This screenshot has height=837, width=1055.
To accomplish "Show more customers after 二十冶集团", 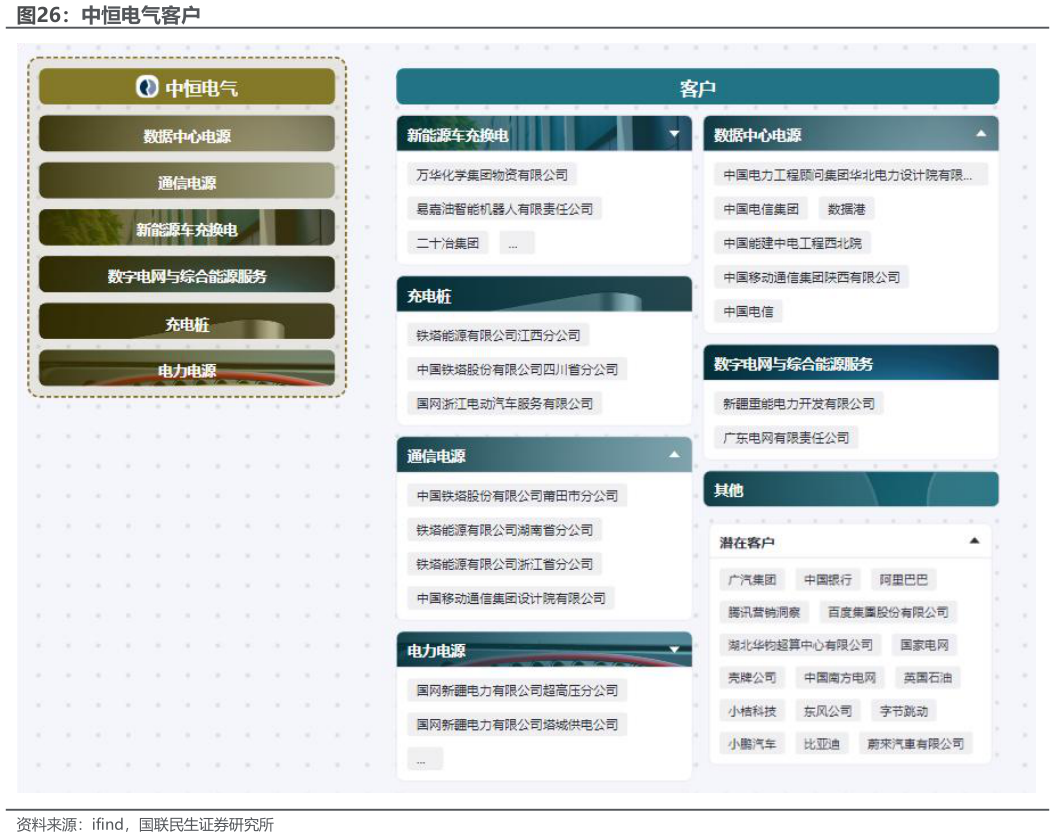I will (516, 244).
